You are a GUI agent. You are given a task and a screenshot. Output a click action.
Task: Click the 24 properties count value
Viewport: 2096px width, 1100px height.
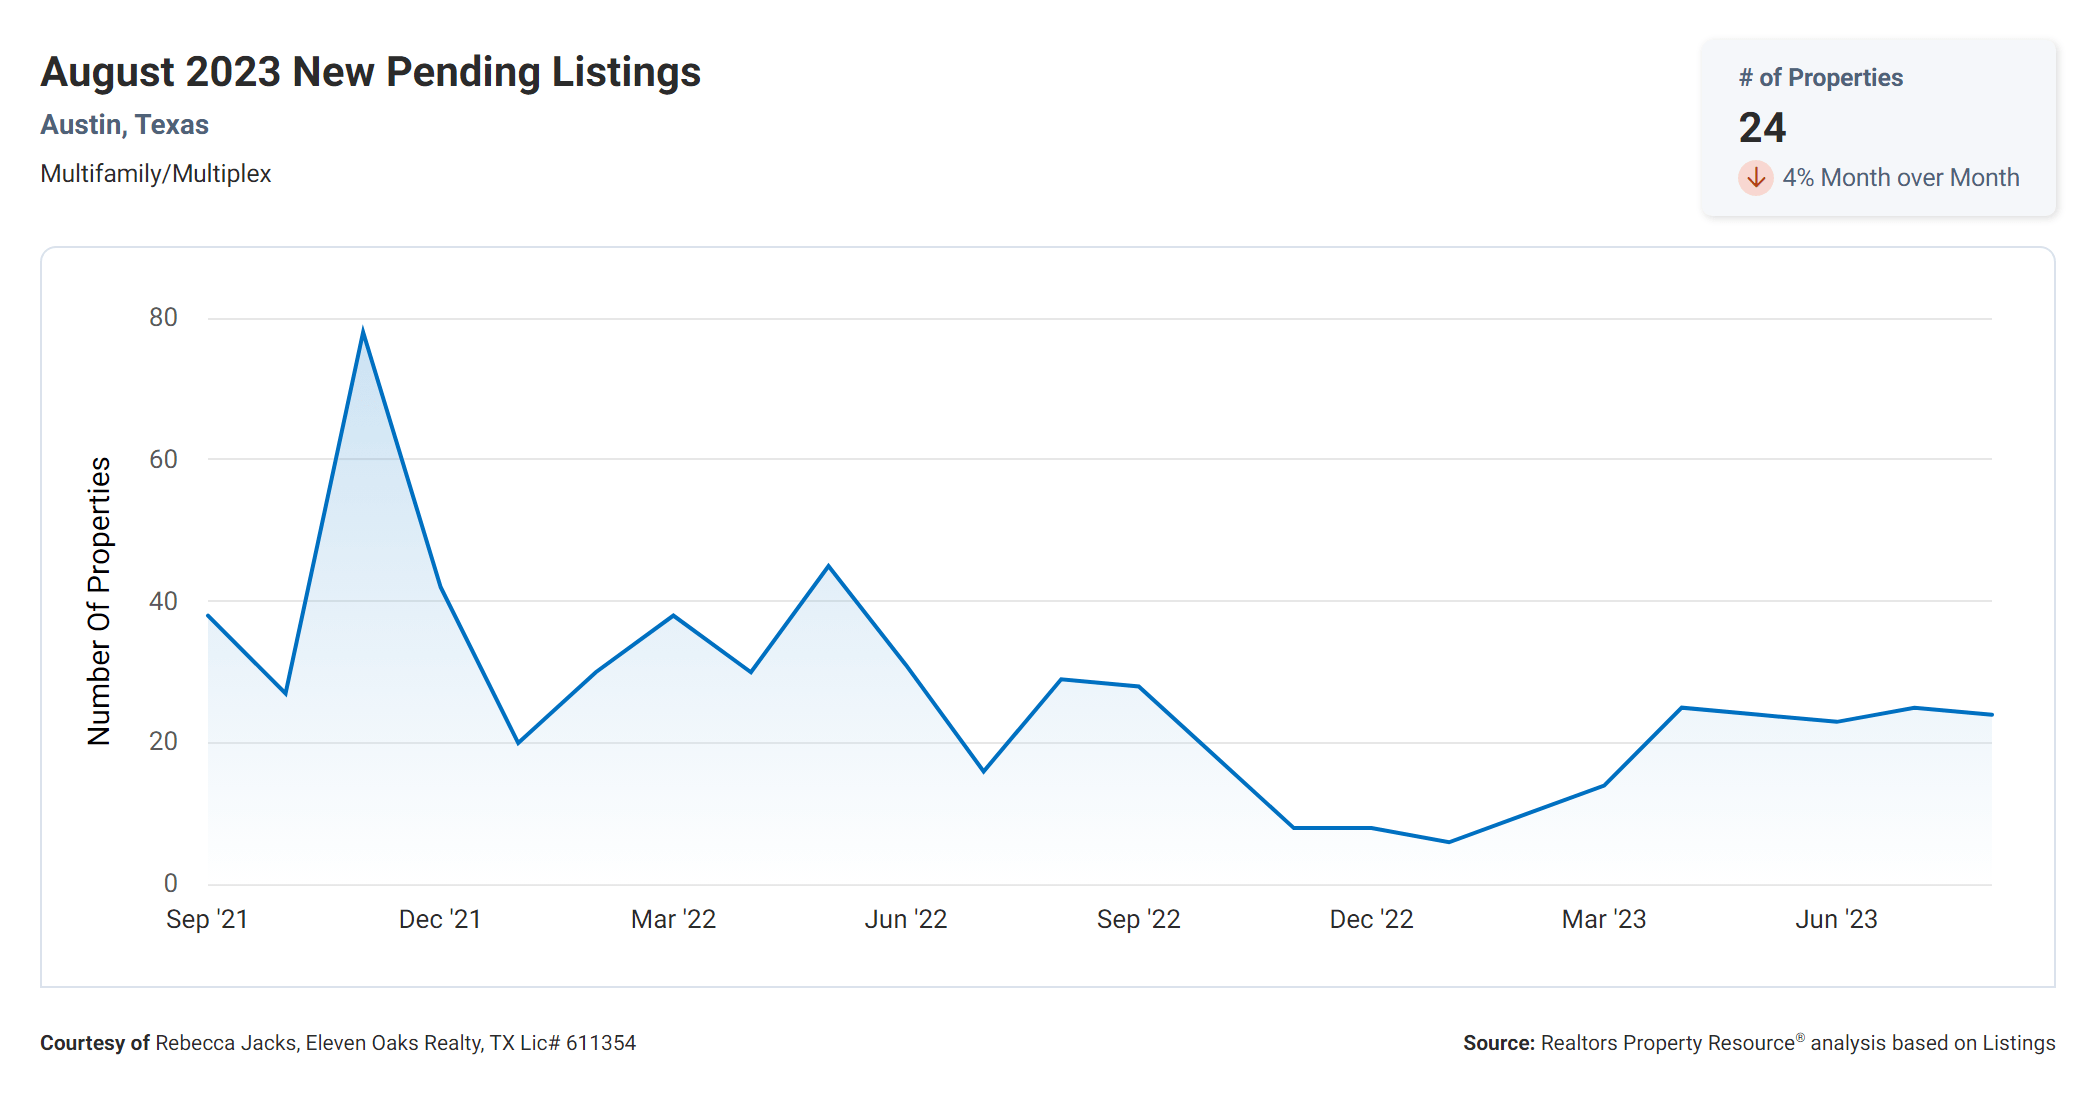click(1762, 128)
